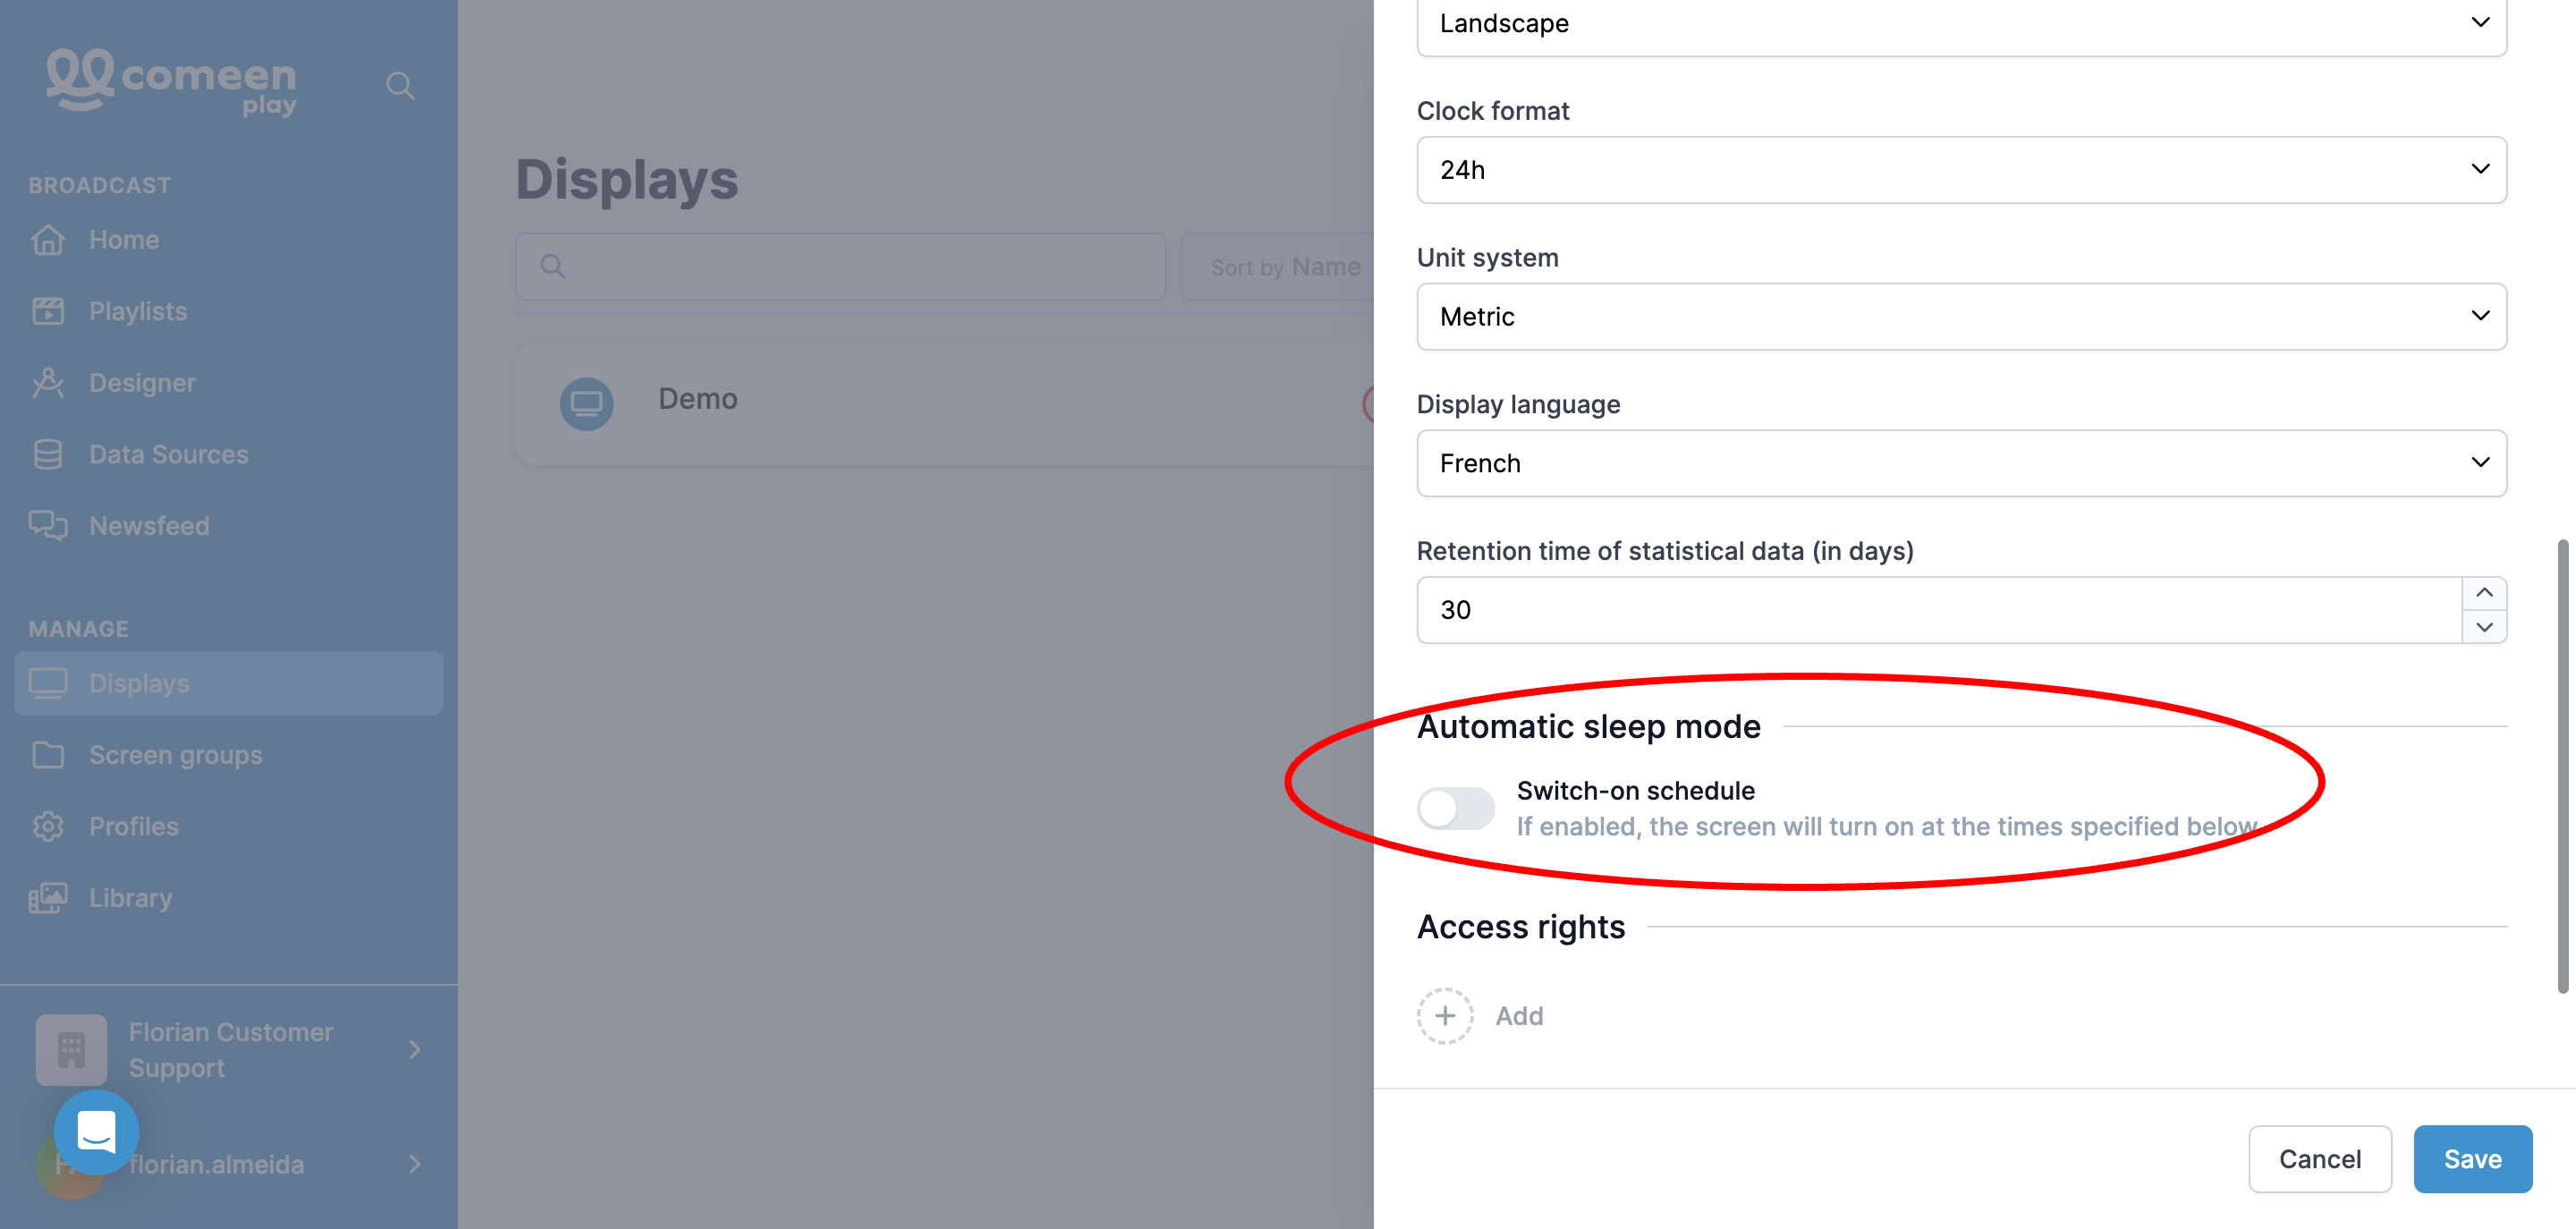Click the Demo display monitor icon
Viewport: 2576px width, 1229px height.
coord(586,403)
